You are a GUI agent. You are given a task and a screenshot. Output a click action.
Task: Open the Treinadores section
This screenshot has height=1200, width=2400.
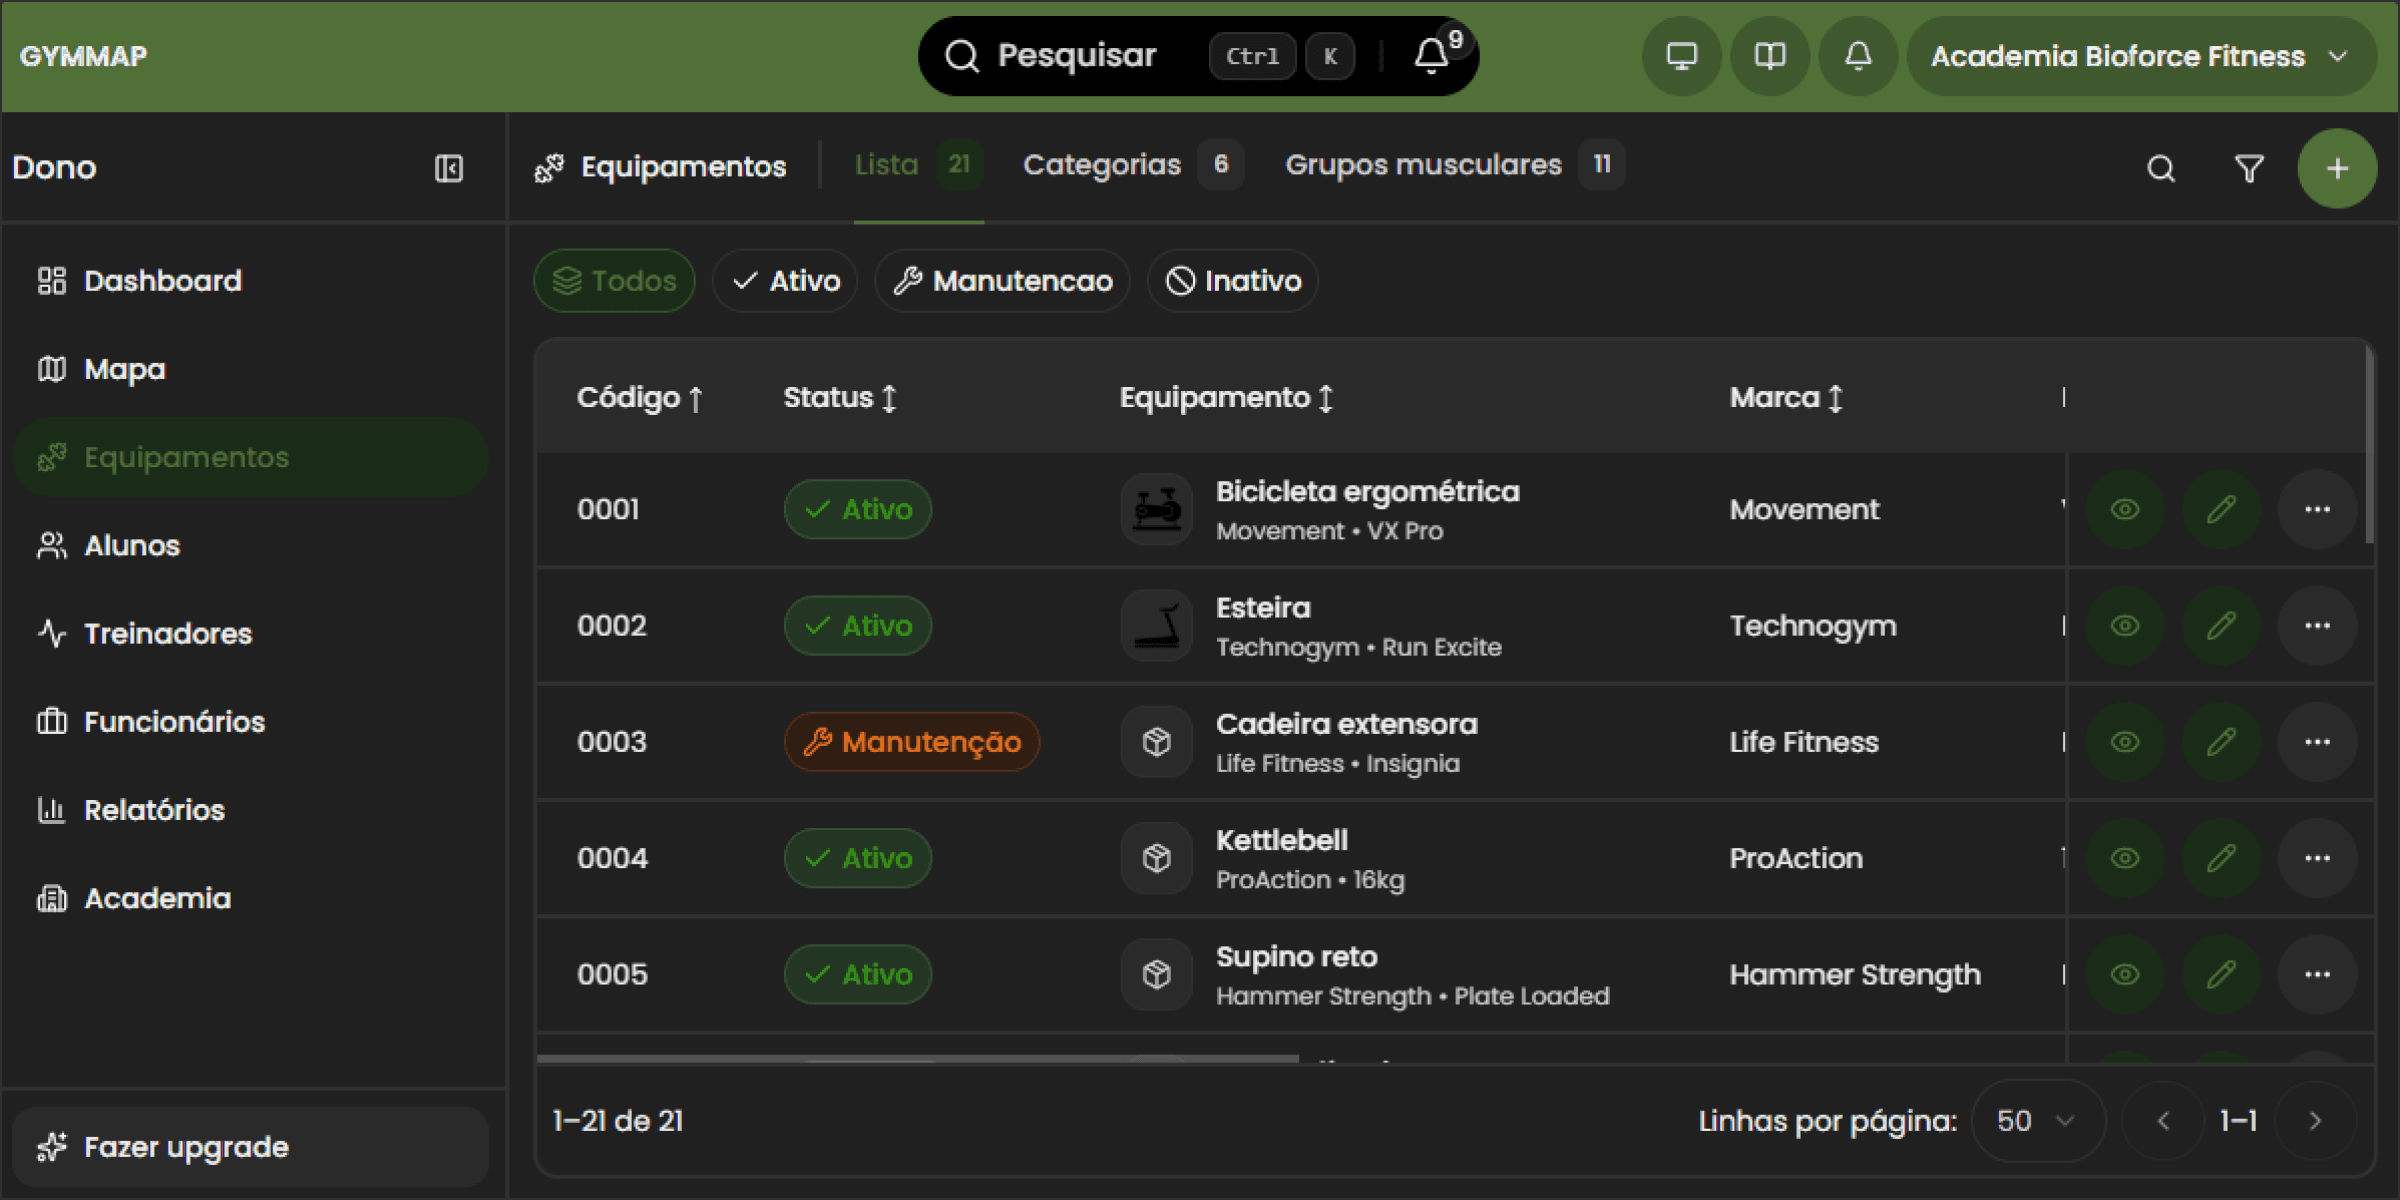coord(167,633)
